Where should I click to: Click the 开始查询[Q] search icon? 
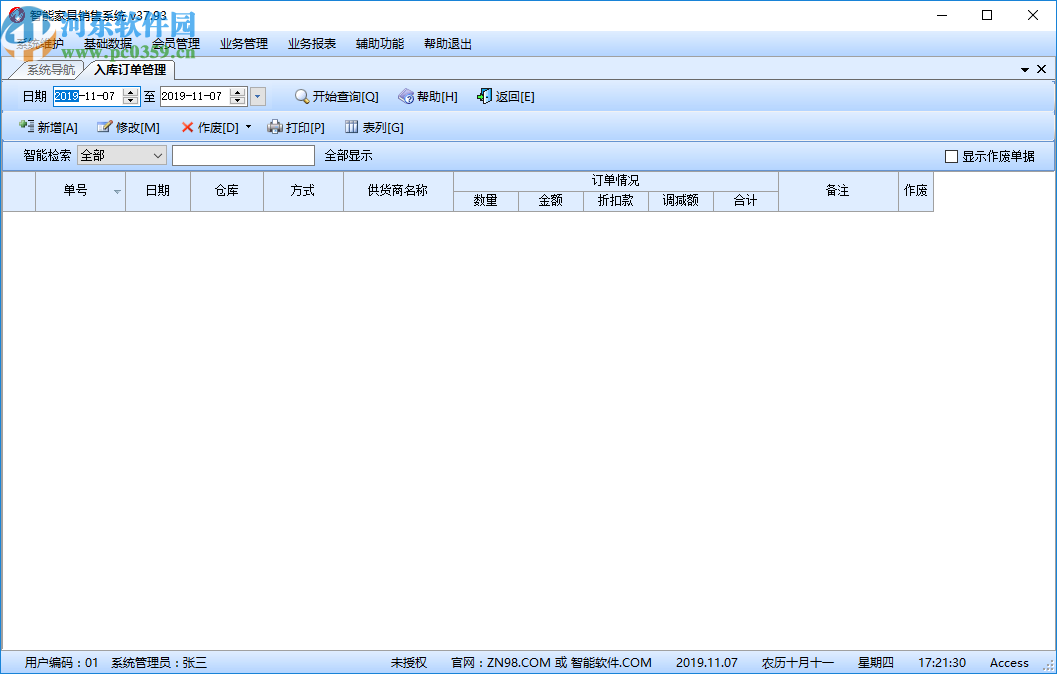[x=301, y=96]
